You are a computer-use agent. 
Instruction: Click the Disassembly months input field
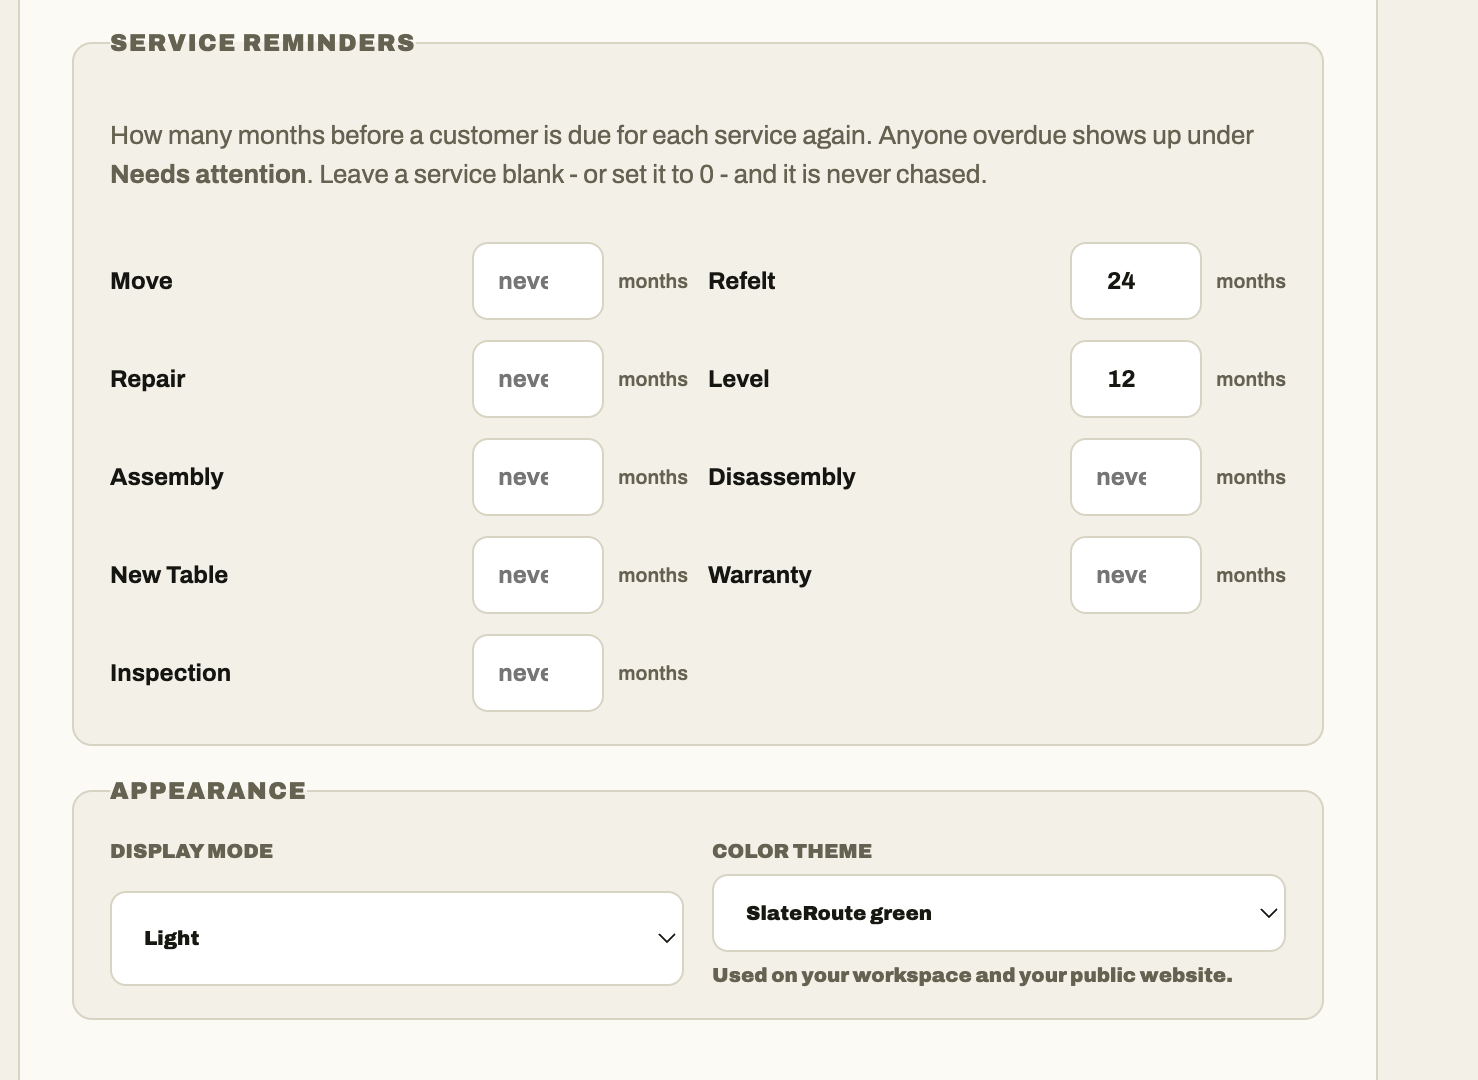point(1136,477)
